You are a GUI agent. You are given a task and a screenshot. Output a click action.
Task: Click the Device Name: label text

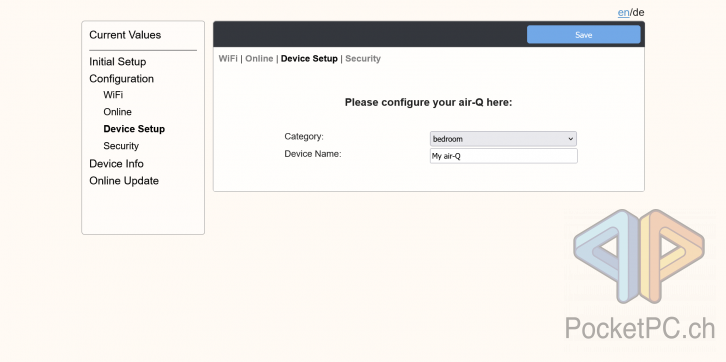[x=313, y=154]
